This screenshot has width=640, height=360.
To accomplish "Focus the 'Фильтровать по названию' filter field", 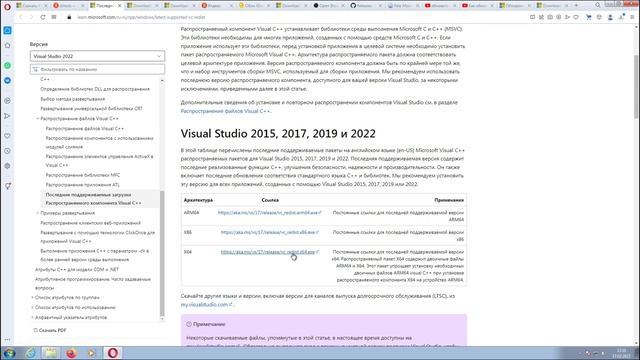I will (97, 69).
